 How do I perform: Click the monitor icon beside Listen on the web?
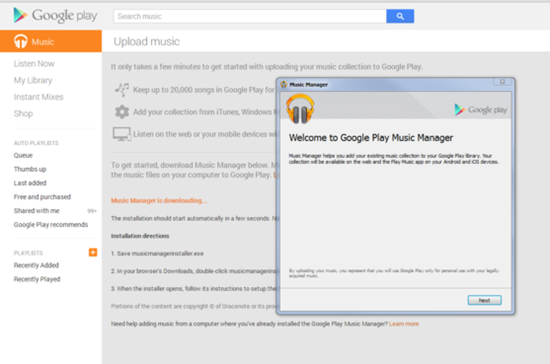[x=122, y=134]
